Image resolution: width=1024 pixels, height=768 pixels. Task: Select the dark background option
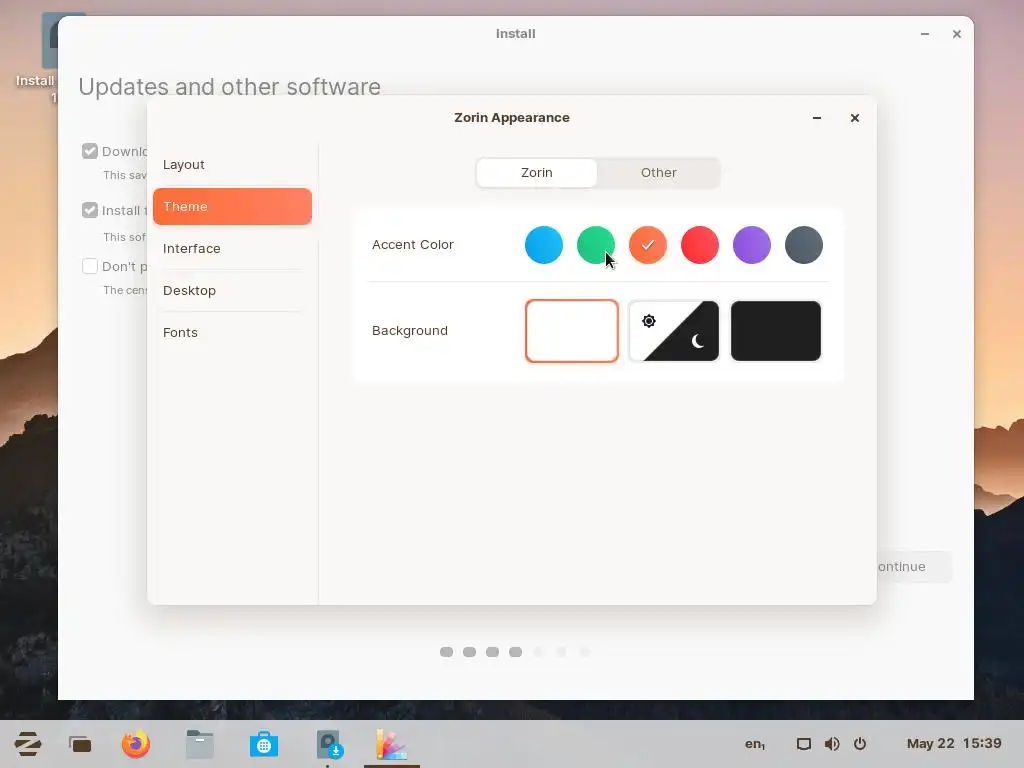776,331
